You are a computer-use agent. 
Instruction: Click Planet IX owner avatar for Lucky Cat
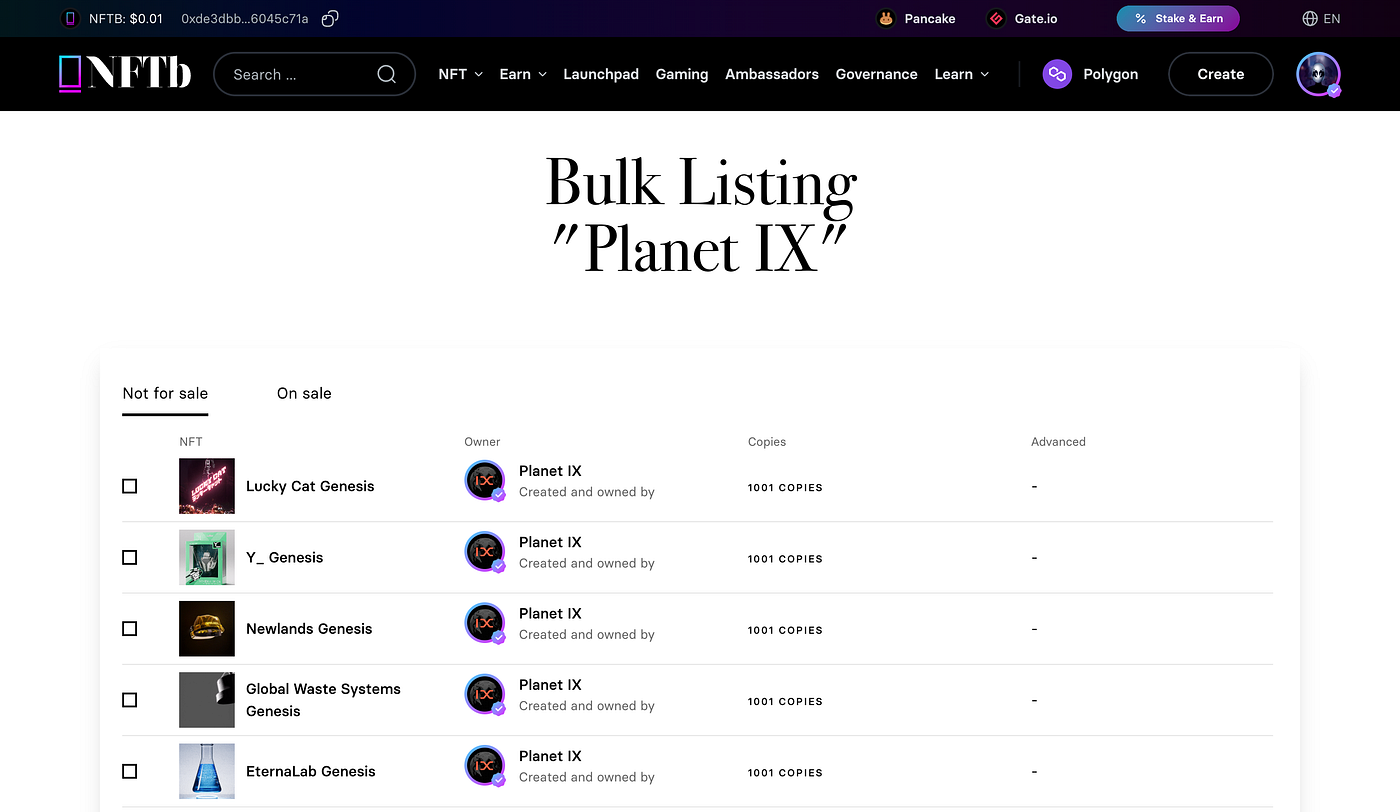point(485,481)
